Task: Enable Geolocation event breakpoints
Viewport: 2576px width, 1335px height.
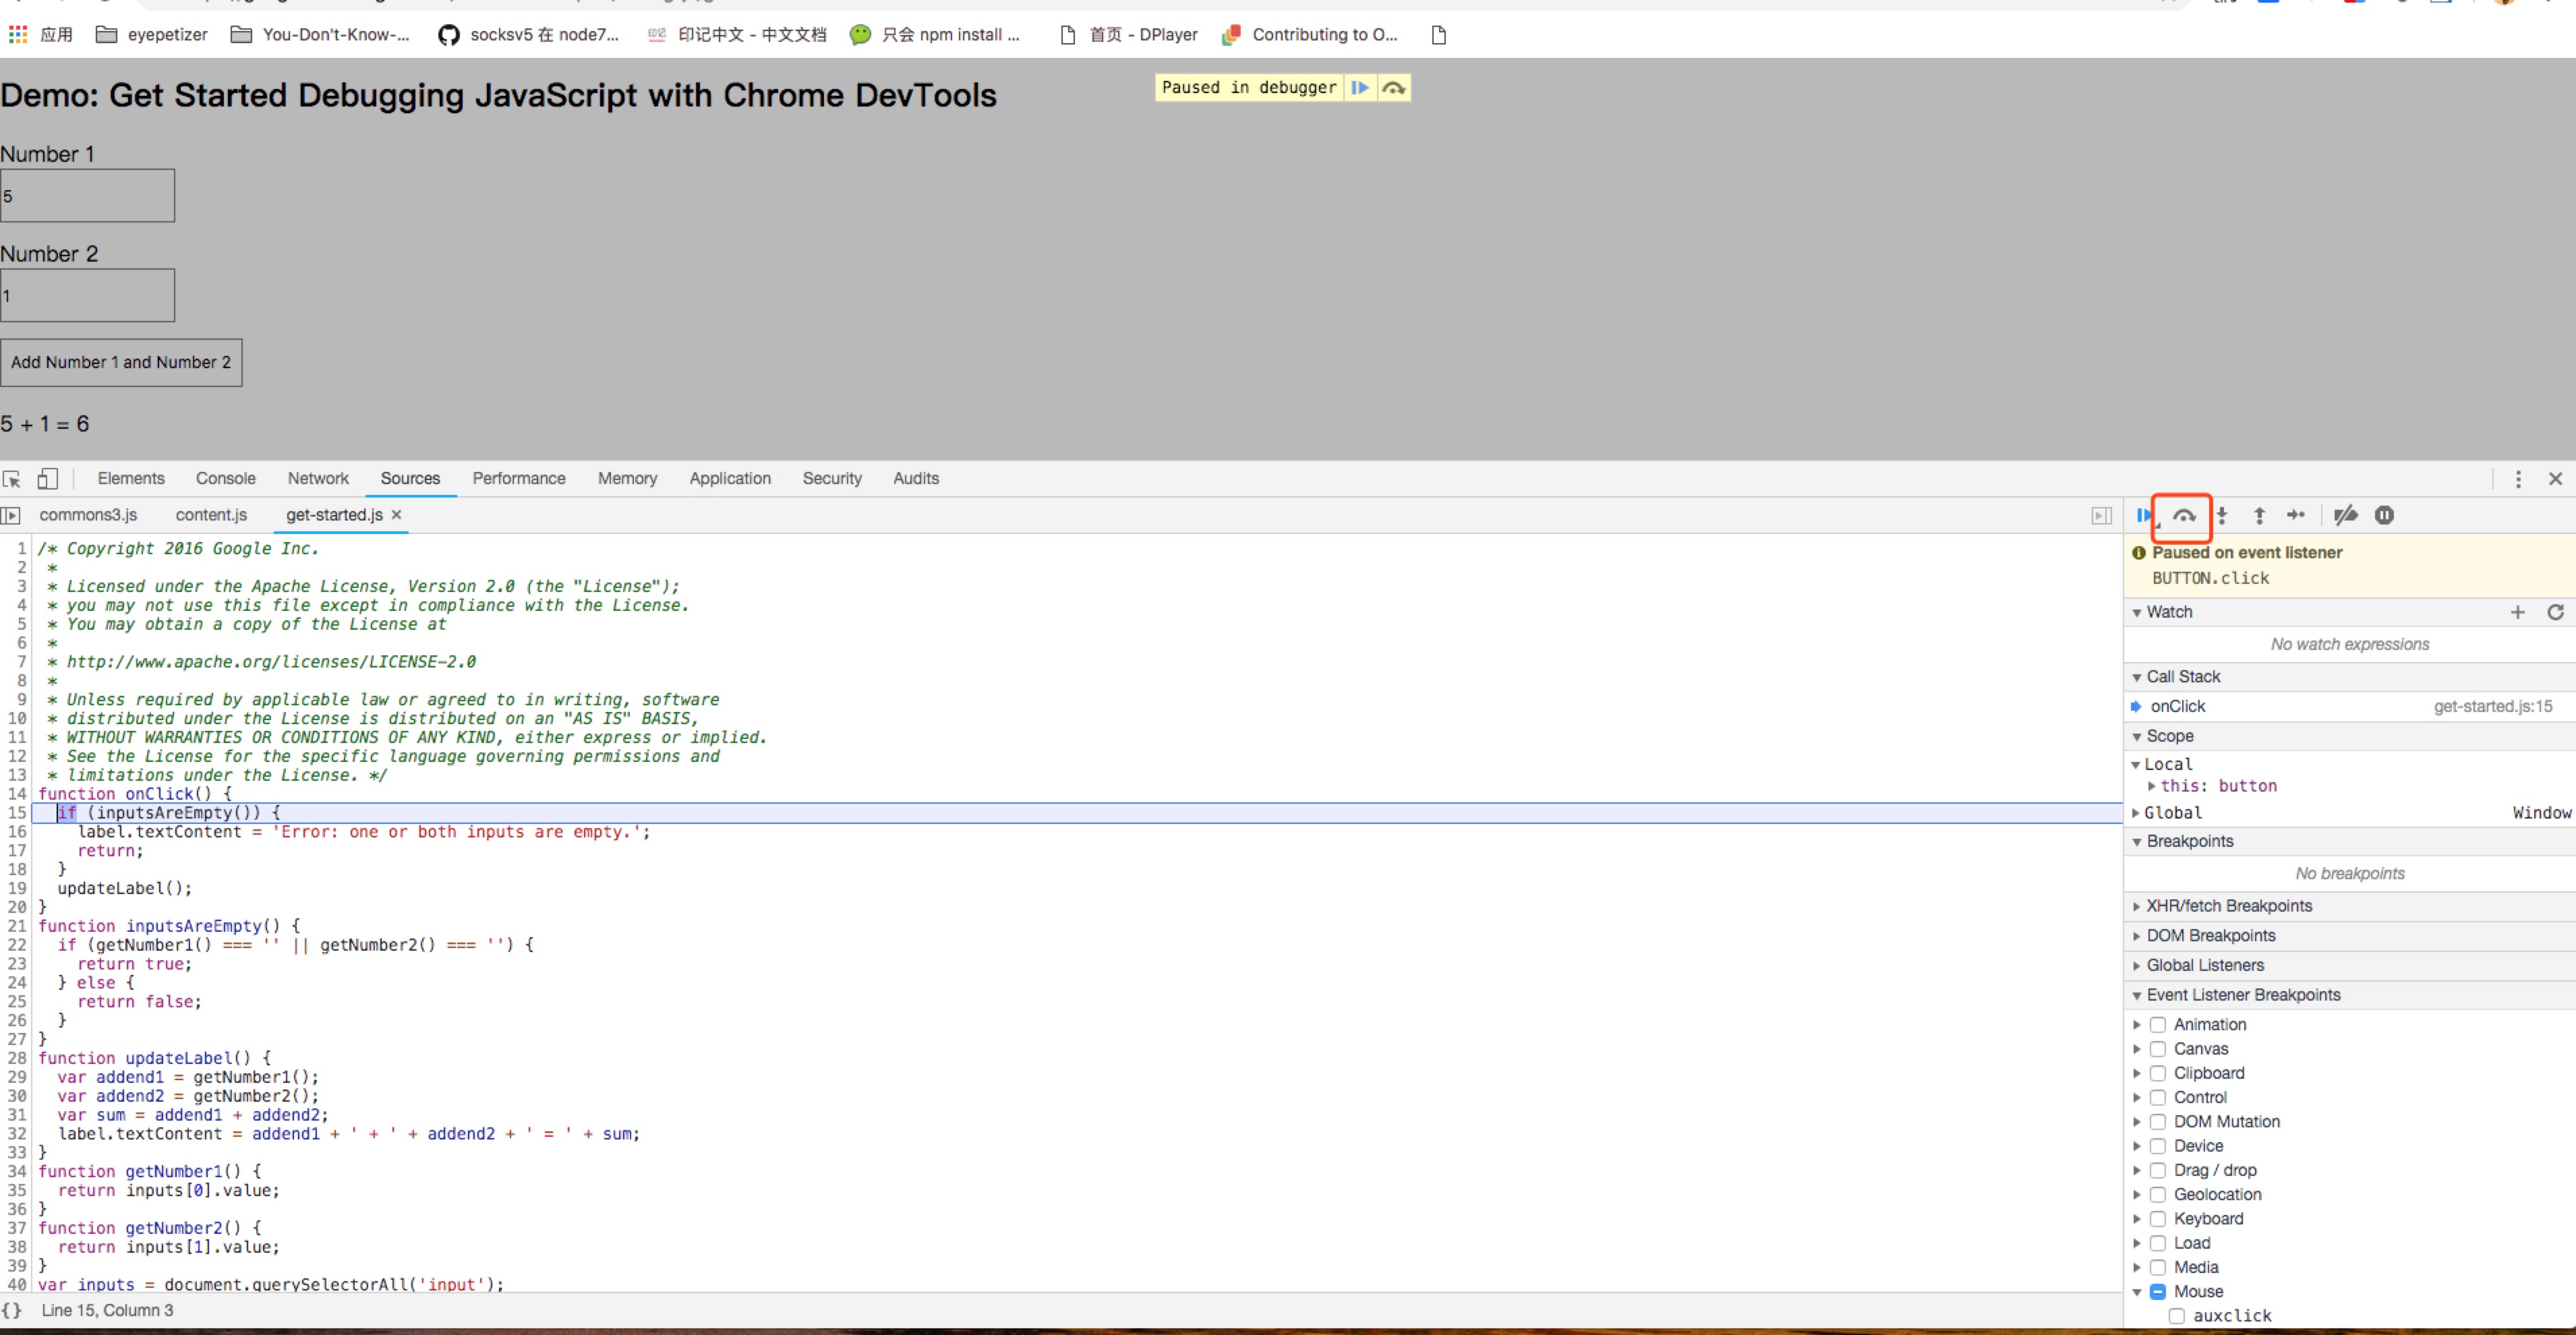Action: click(2158, 1195)
